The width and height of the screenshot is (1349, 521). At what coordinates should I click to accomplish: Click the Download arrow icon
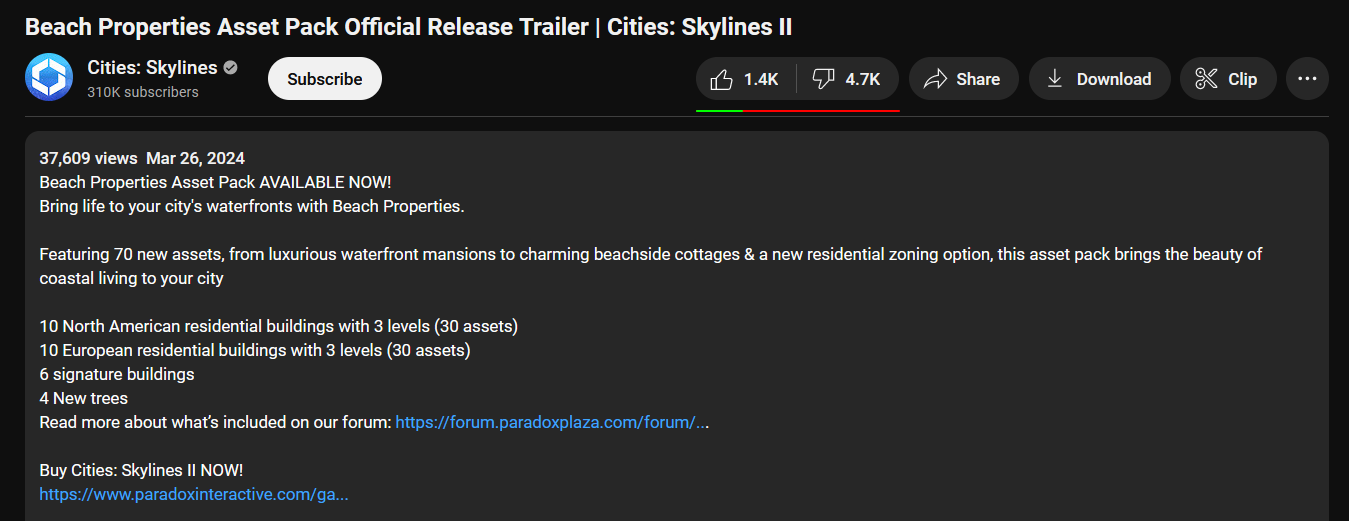click(1054, 79)
